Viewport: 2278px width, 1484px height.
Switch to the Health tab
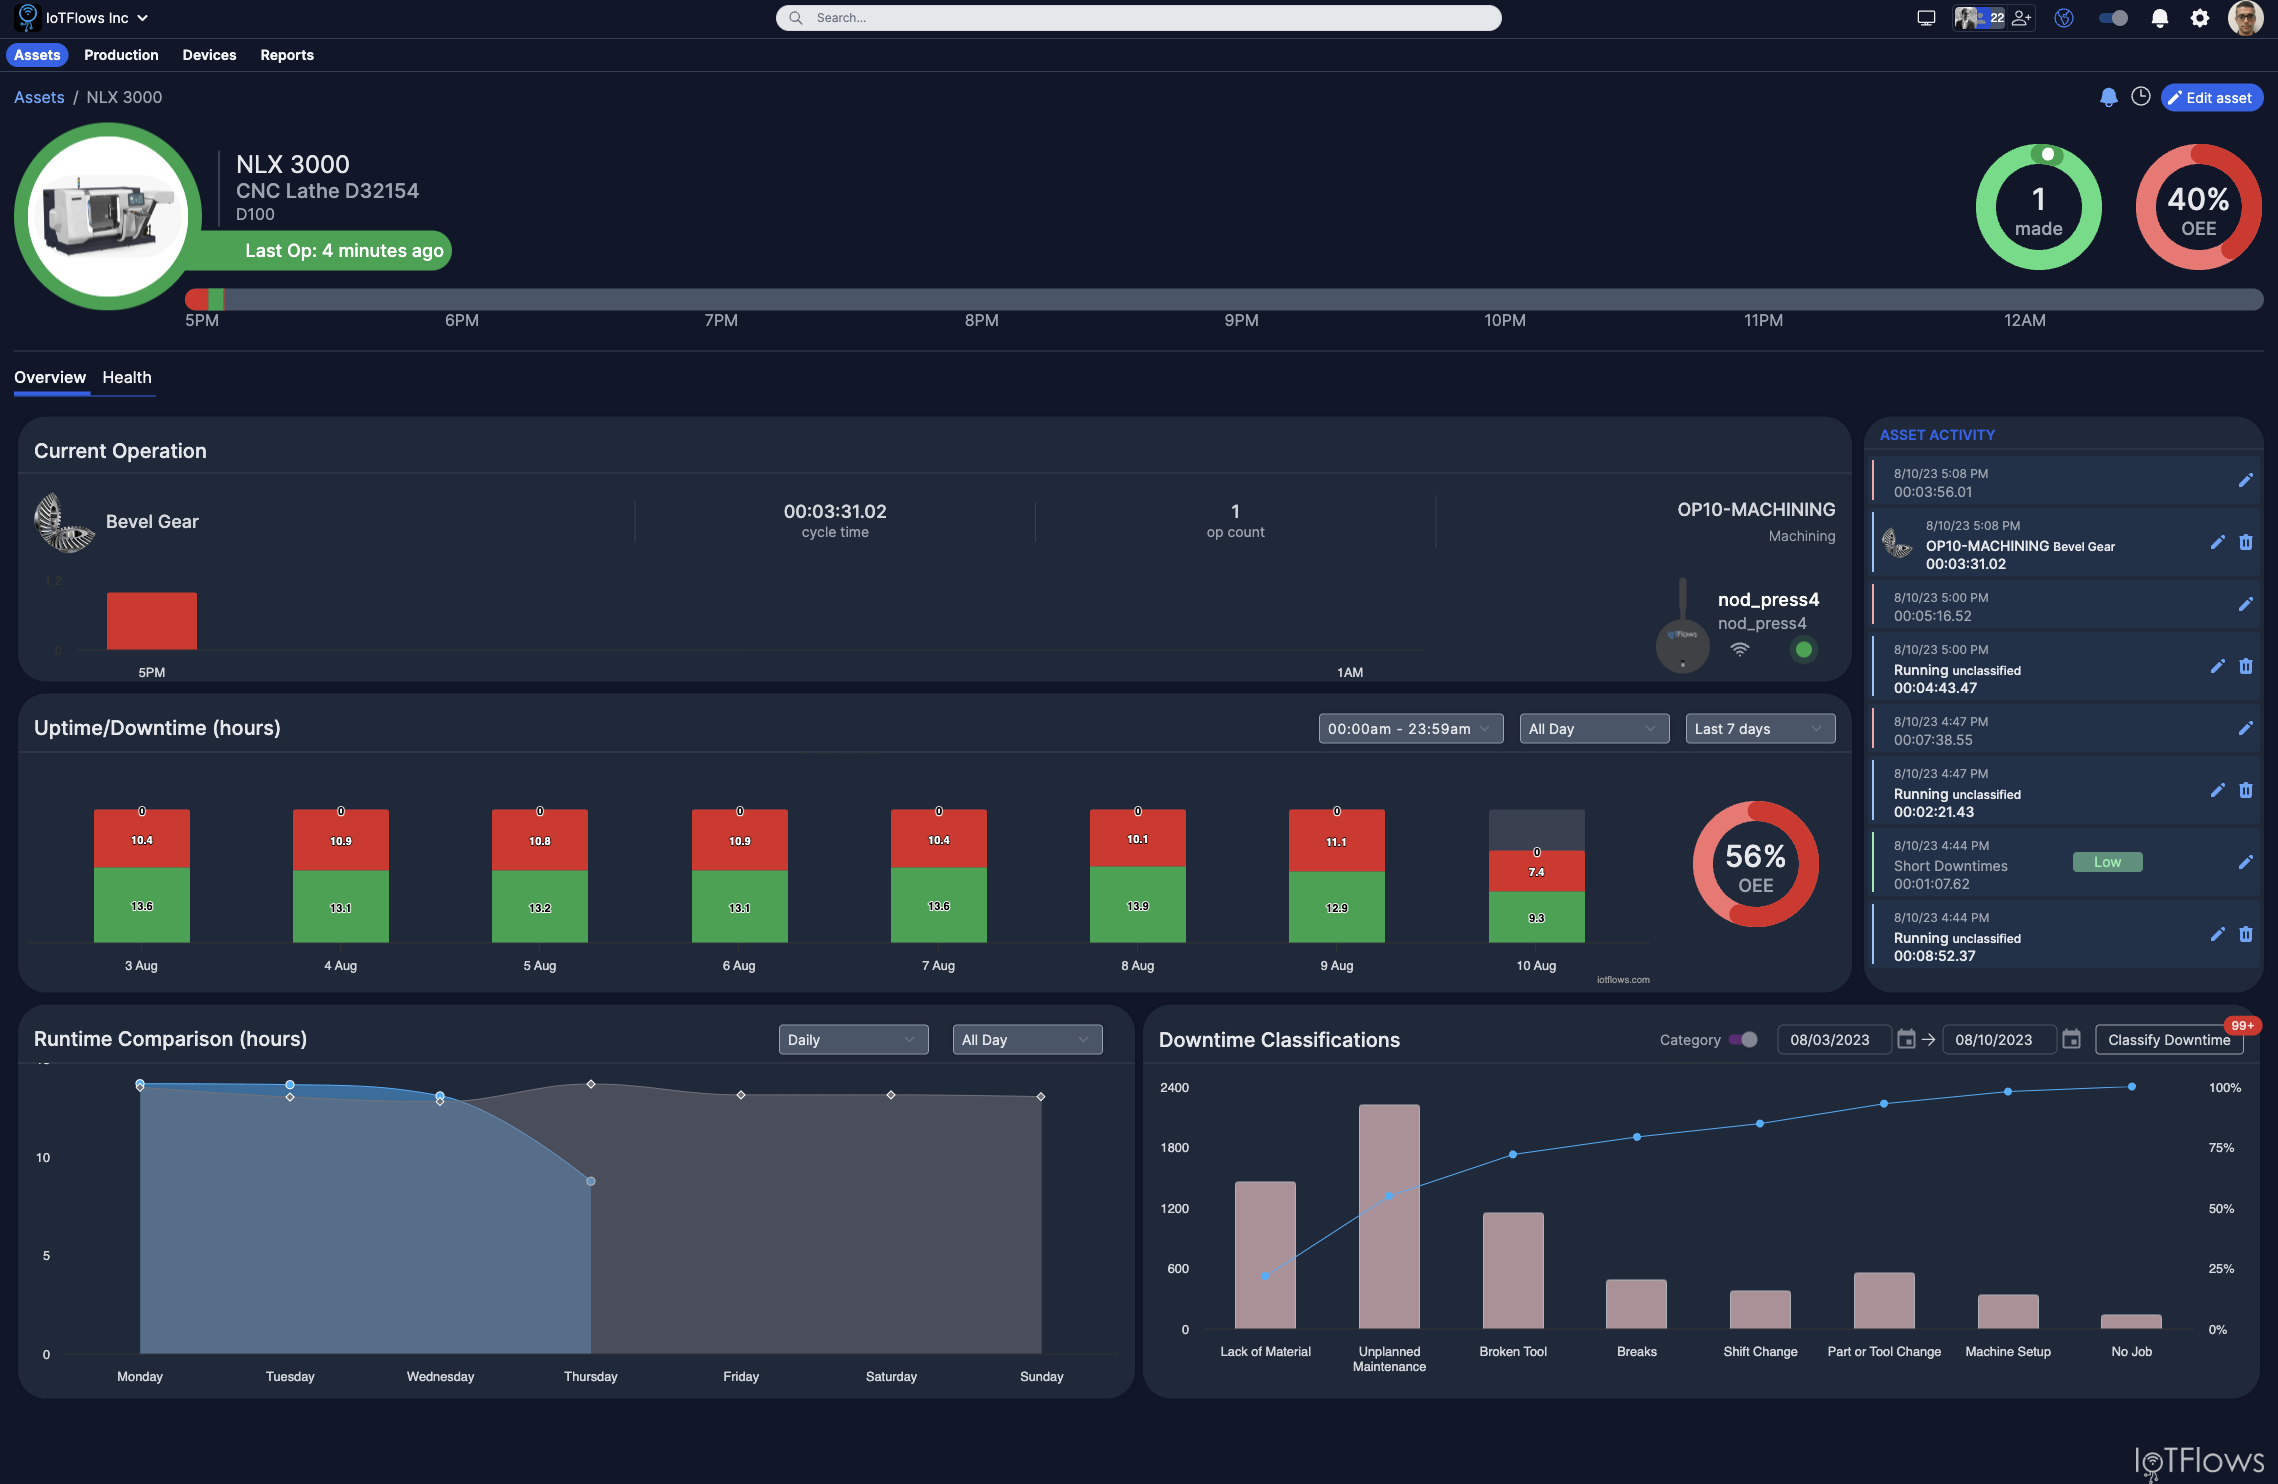(x=127, y=378)
